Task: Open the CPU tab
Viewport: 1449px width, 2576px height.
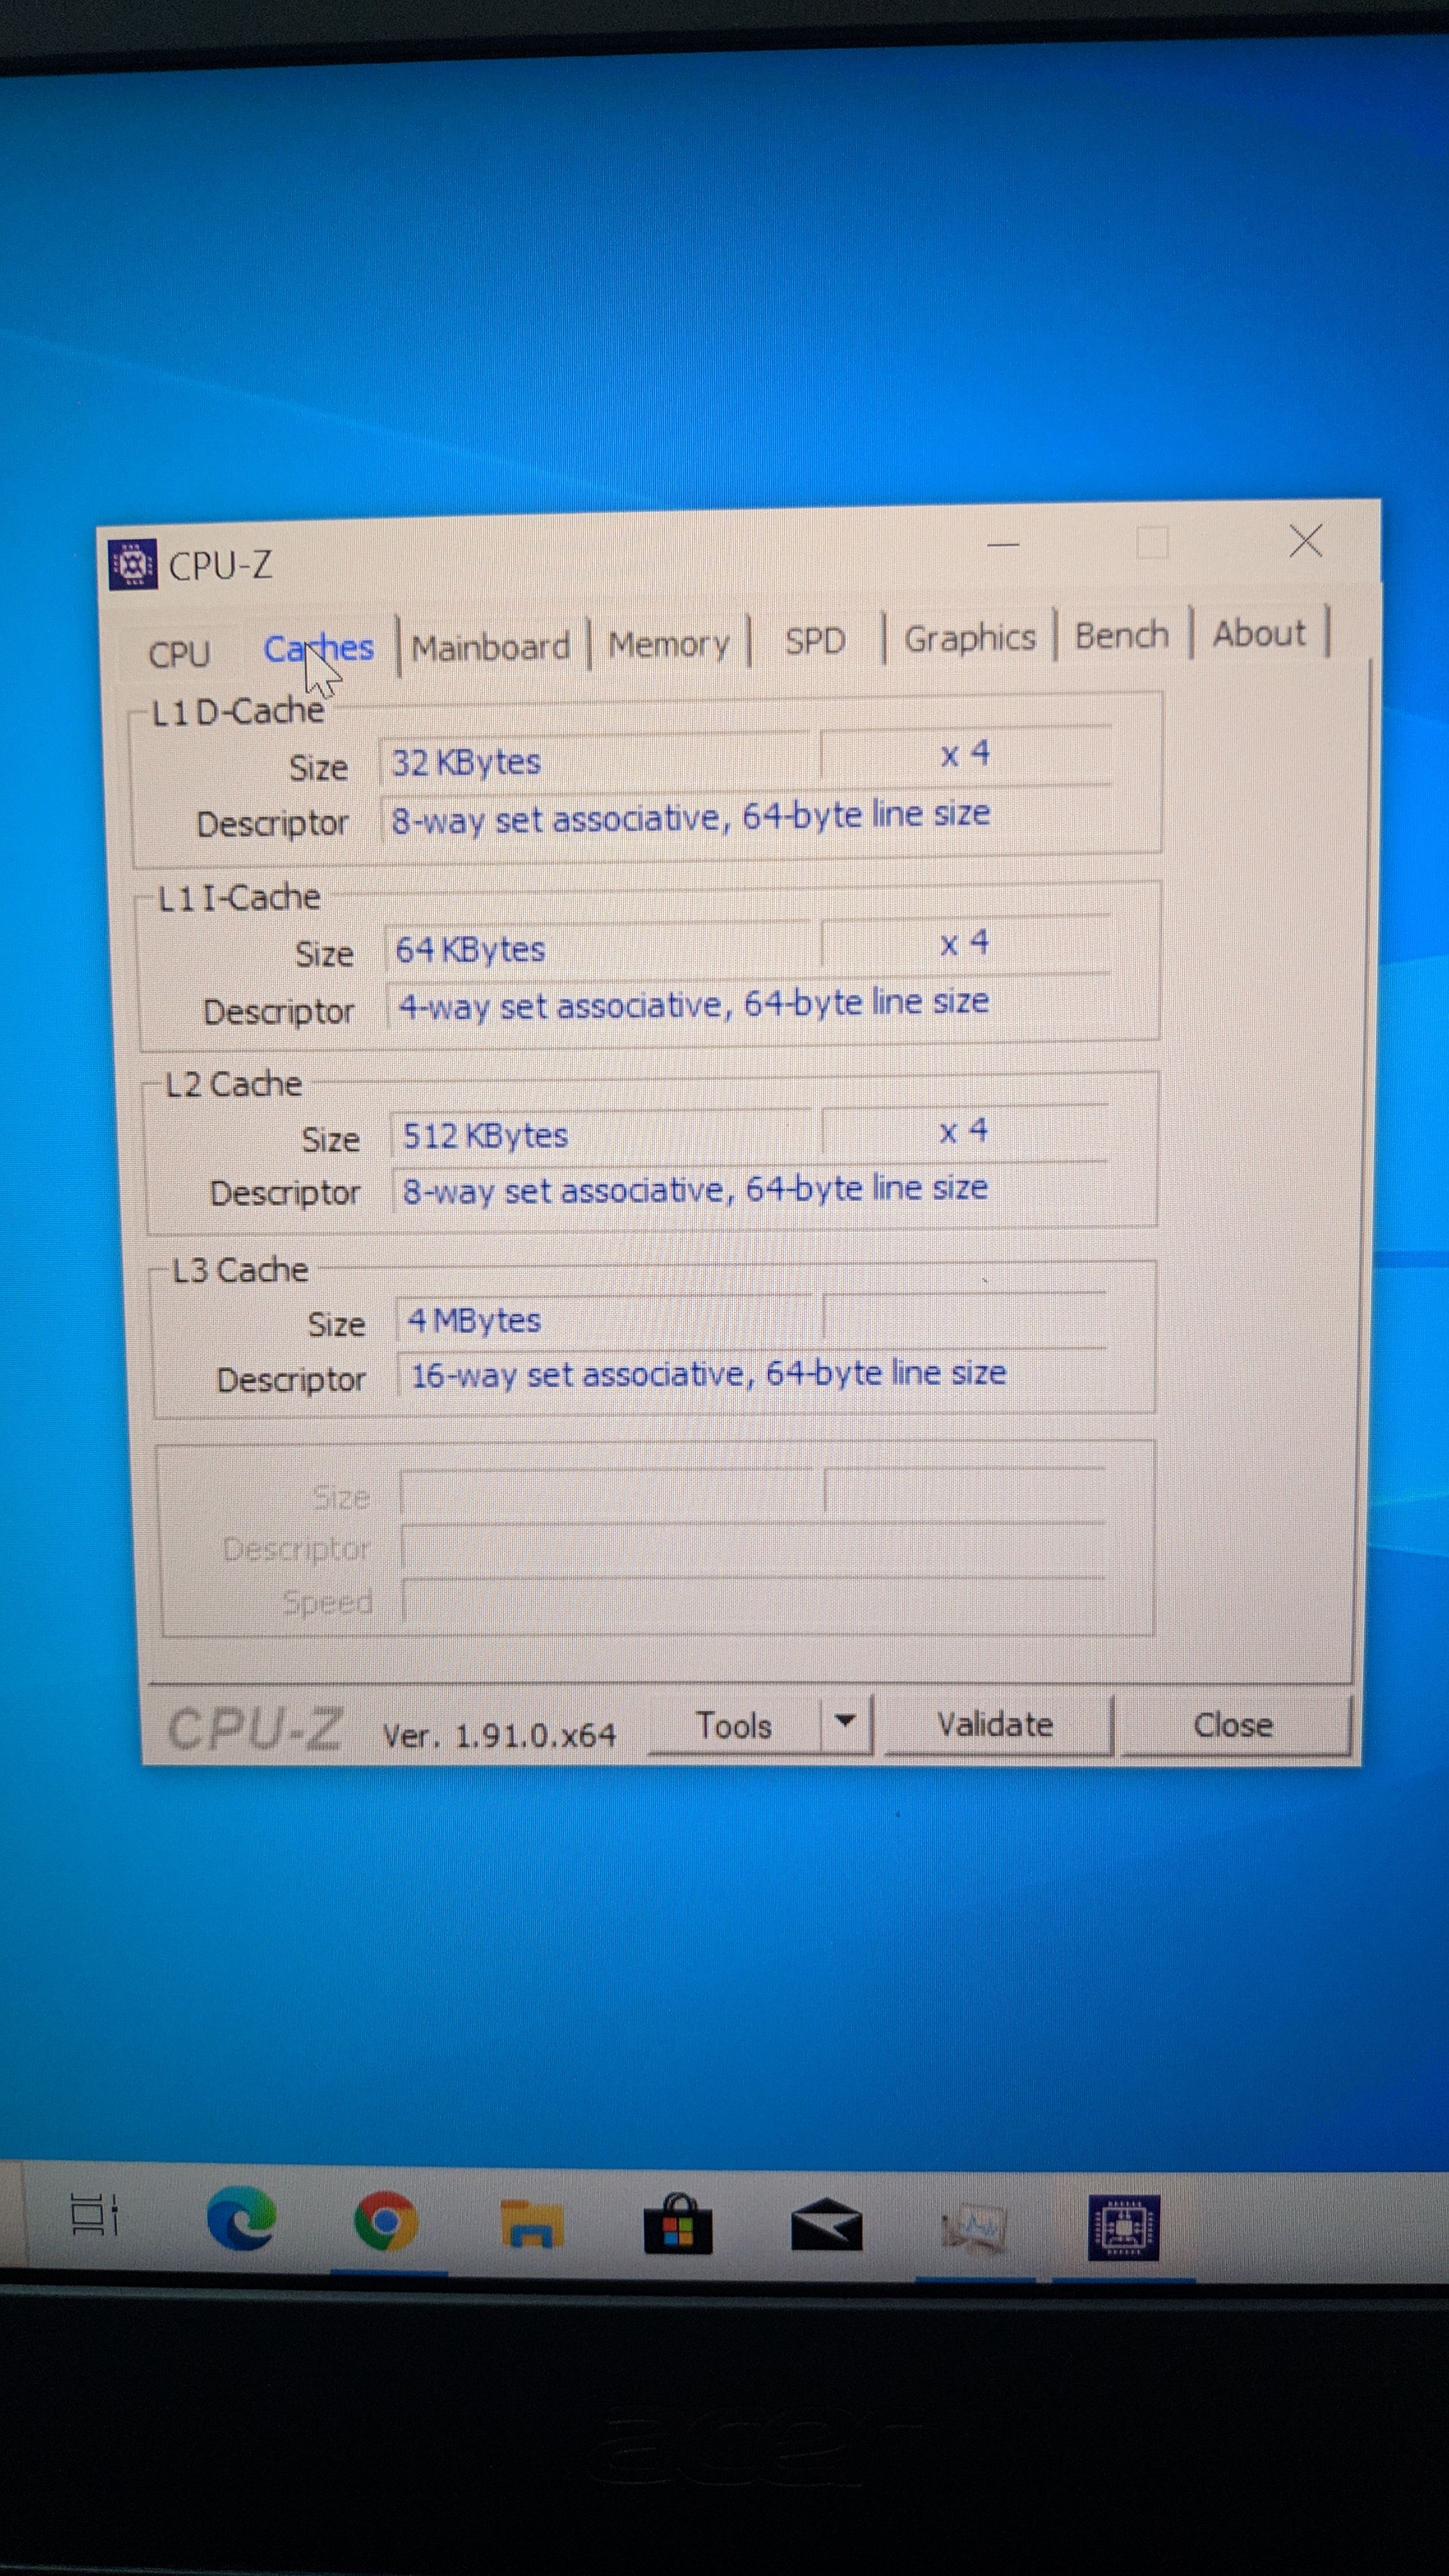Action: click(179, 655)
